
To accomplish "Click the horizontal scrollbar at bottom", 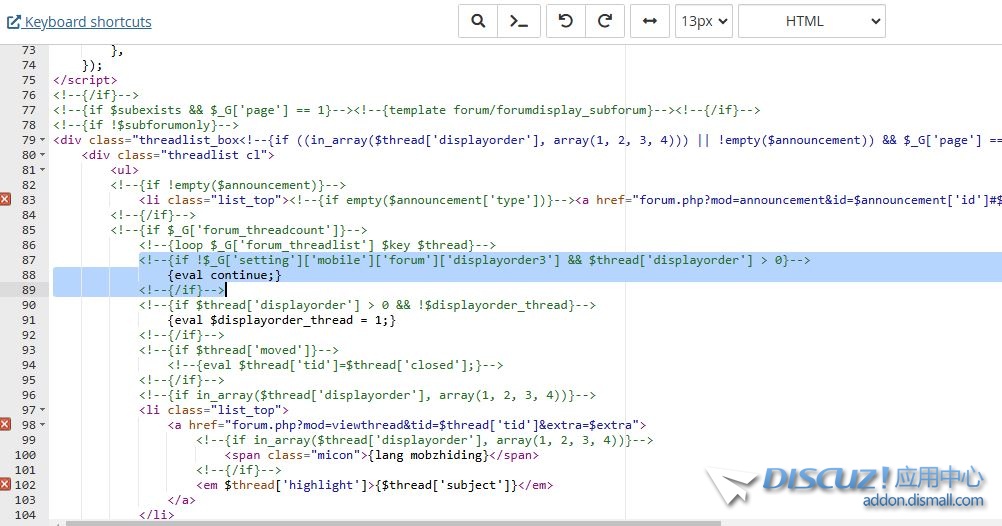I will [x=393, y=523].
